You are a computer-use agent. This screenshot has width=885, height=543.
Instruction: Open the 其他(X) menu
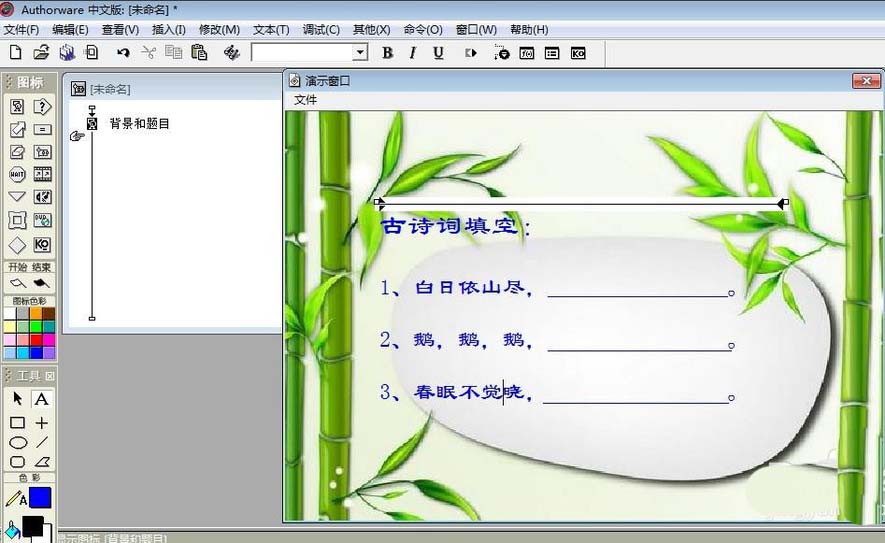pos(371,29)
